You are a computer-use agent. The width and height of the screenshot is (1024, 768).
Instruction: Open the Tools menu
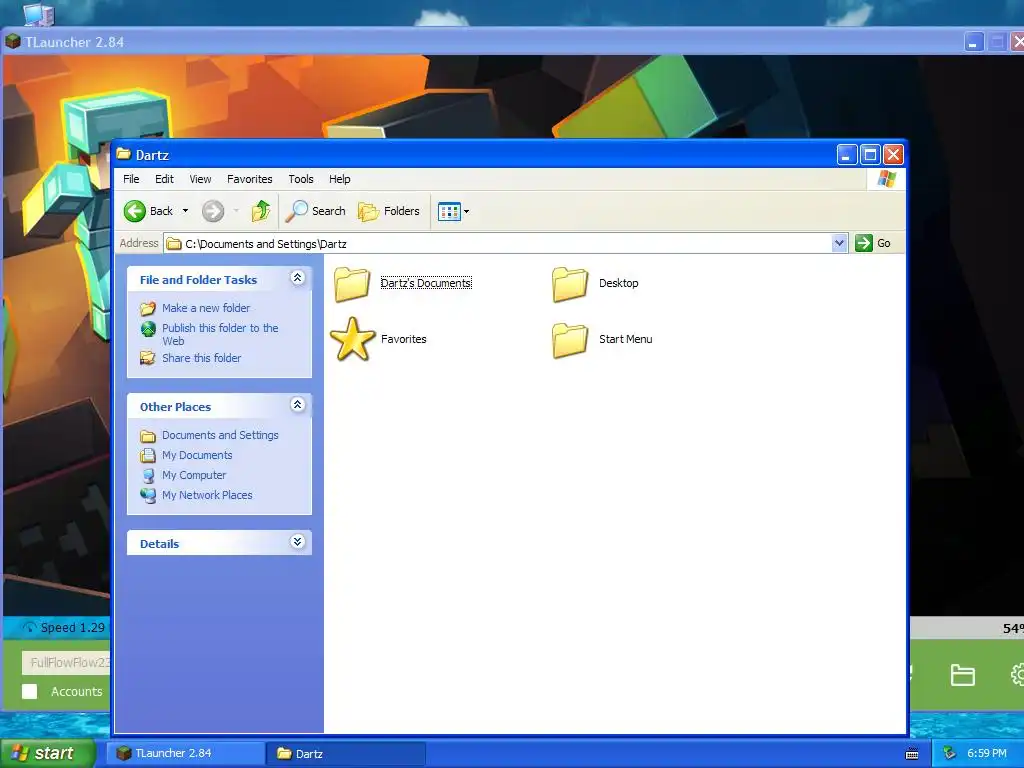click(x=301, y=179)
